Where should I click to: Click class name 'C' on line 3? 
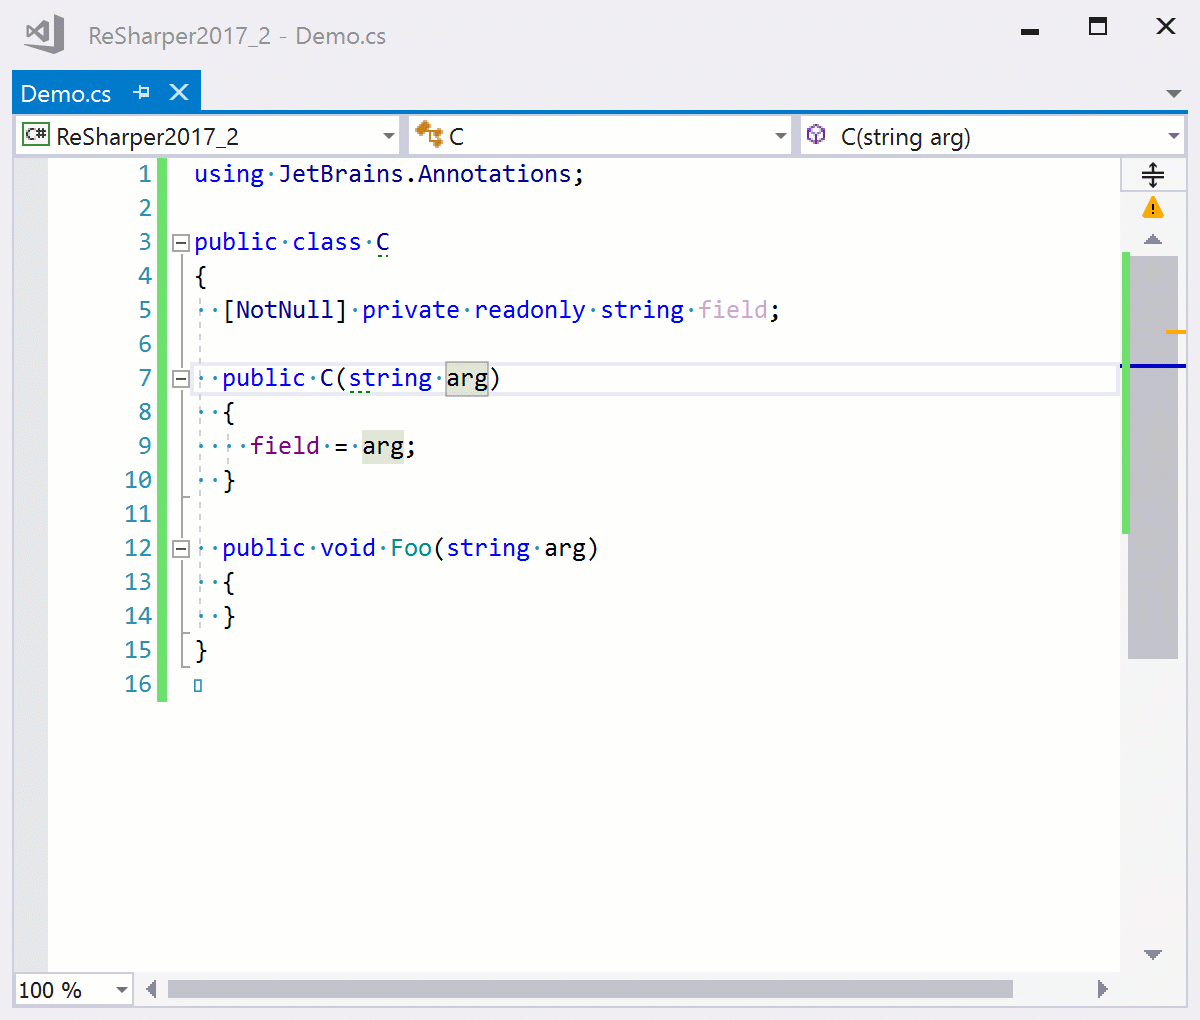(383, 242)
